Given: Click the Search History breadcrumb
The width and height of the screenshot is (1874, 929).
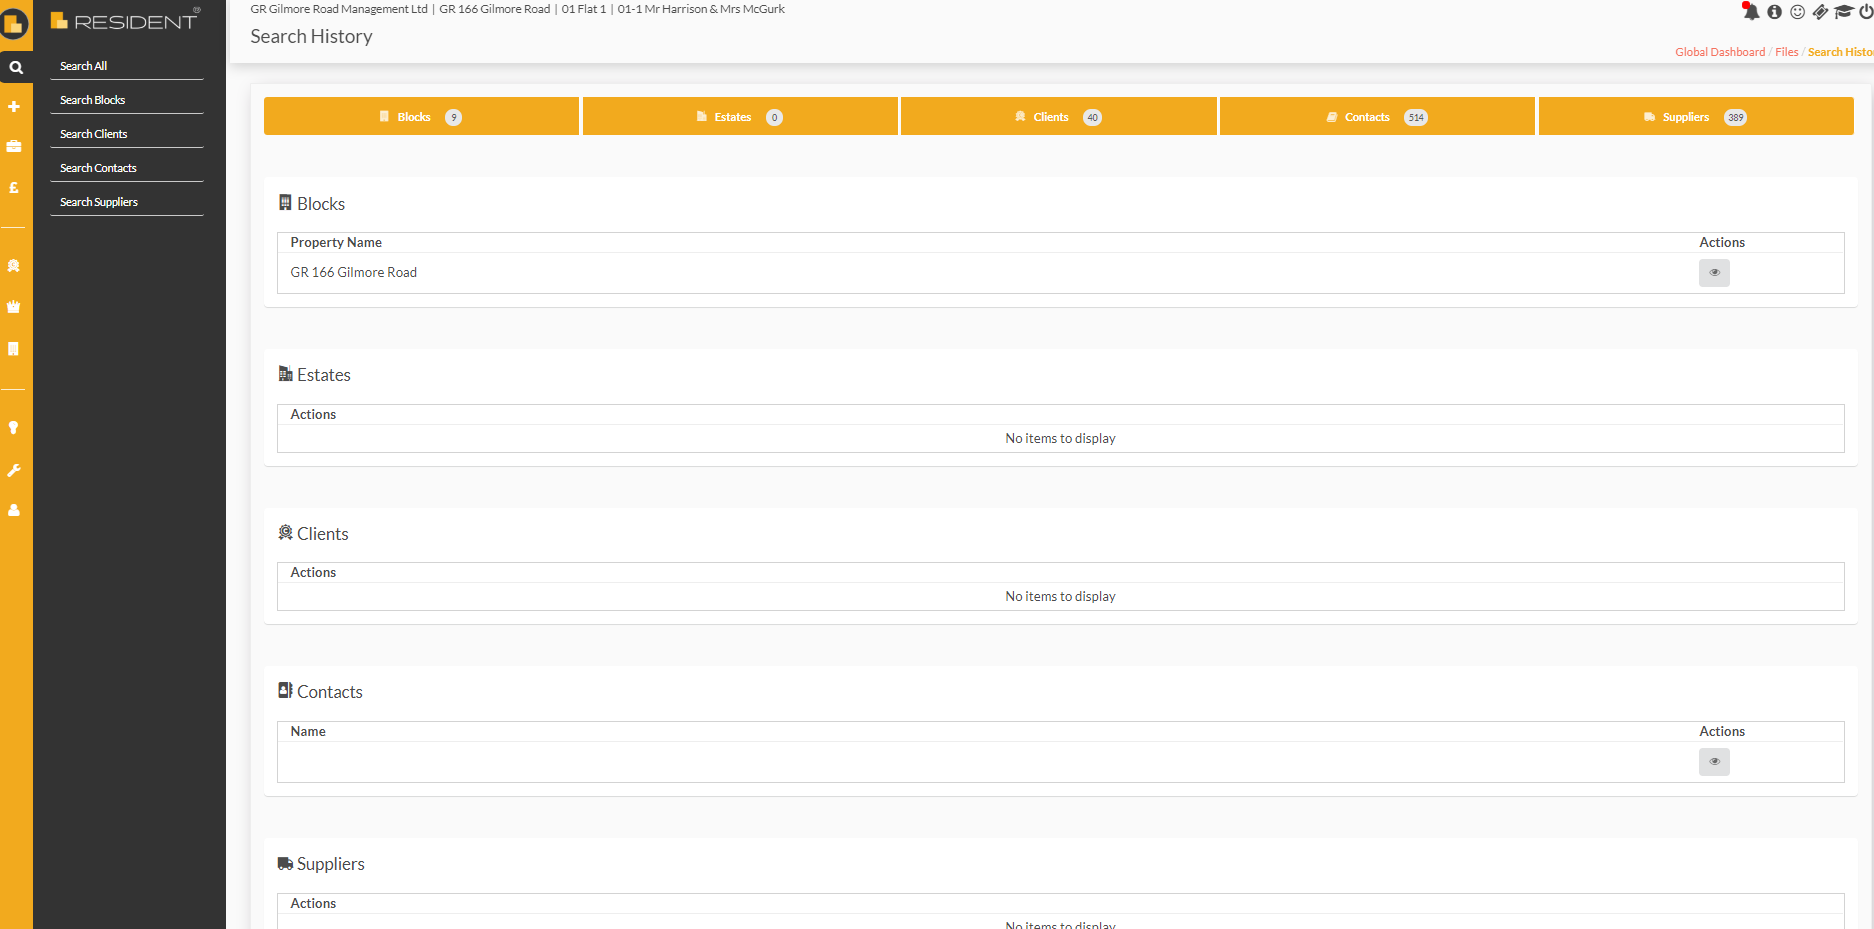Looking at the screenshot, I should tap(1840, 52).
